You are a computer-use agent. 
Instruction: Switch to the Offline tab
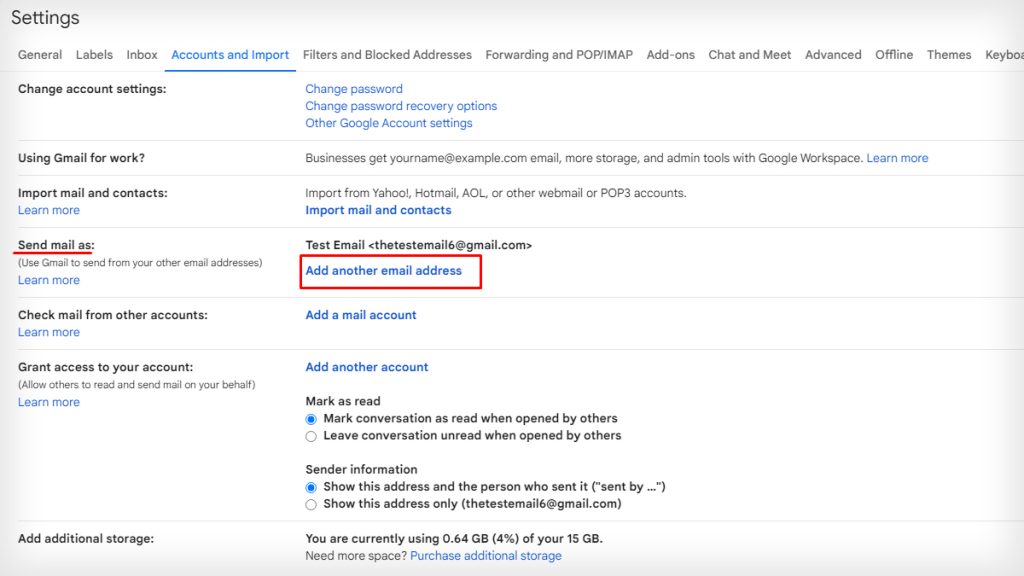[893, 55]
